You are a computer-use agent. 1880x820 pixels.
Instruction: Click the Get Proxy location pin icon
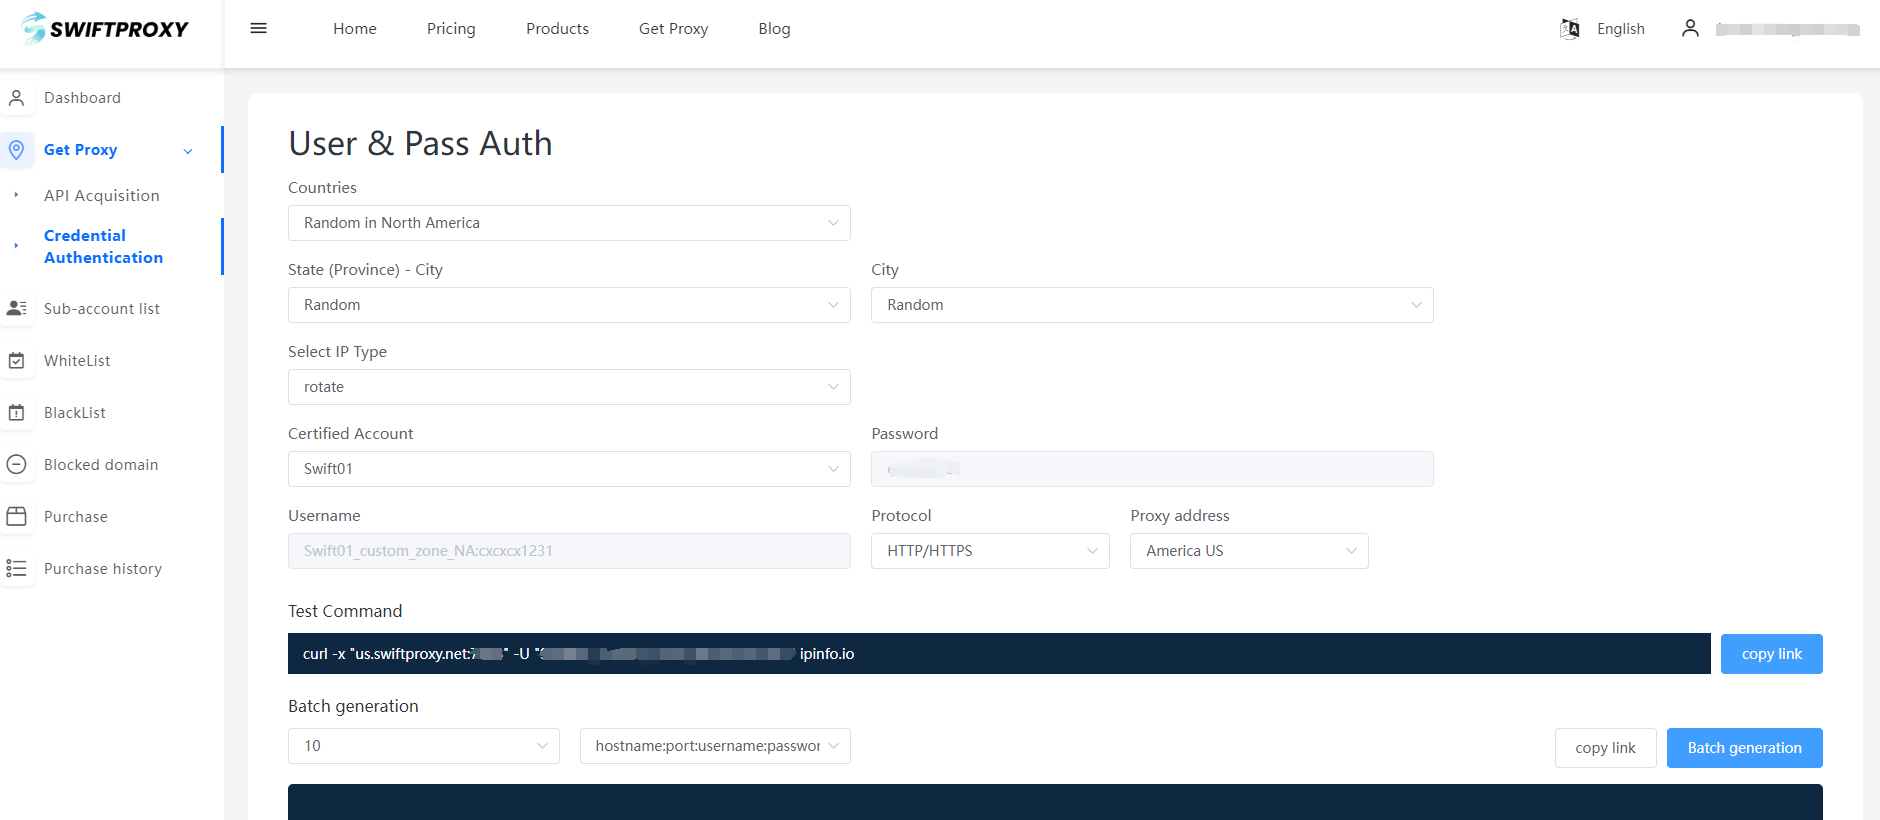pos(16,150)
